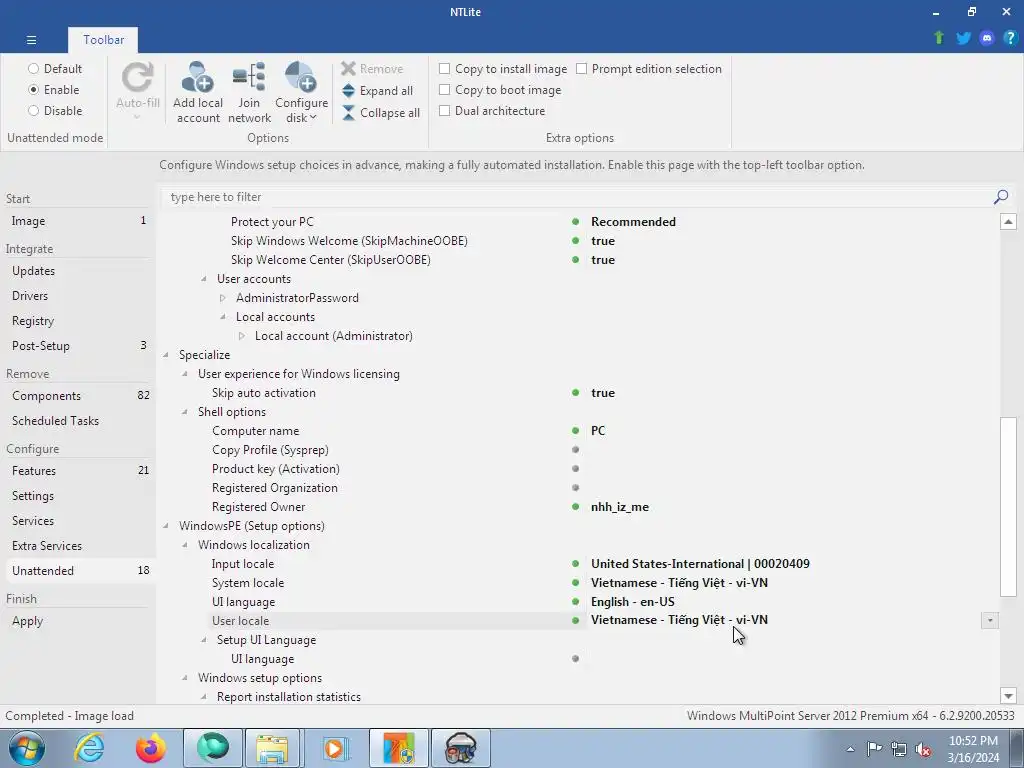Screen dimensions: 1024x768
Task: Select Product key (Activation) row
Action: (x=578, y=468)
